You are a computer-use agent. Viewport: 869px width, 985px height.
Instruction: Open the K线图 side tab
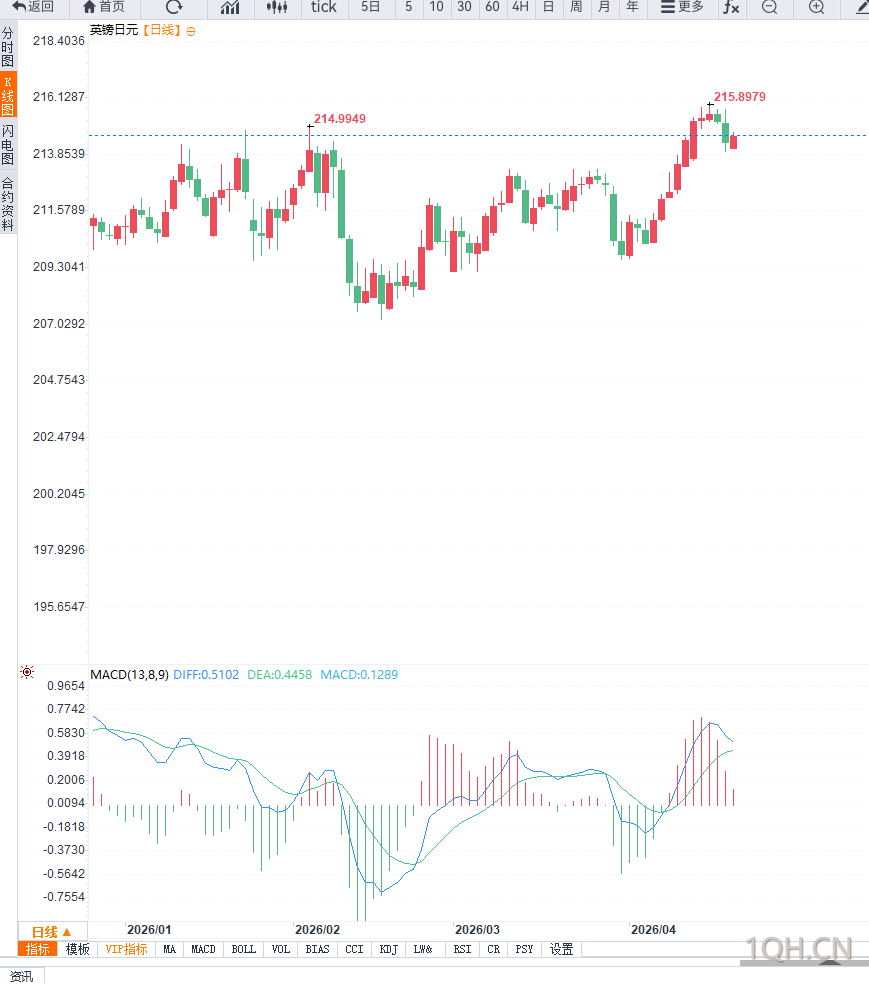pyautogui.click(x=8, y=96)
